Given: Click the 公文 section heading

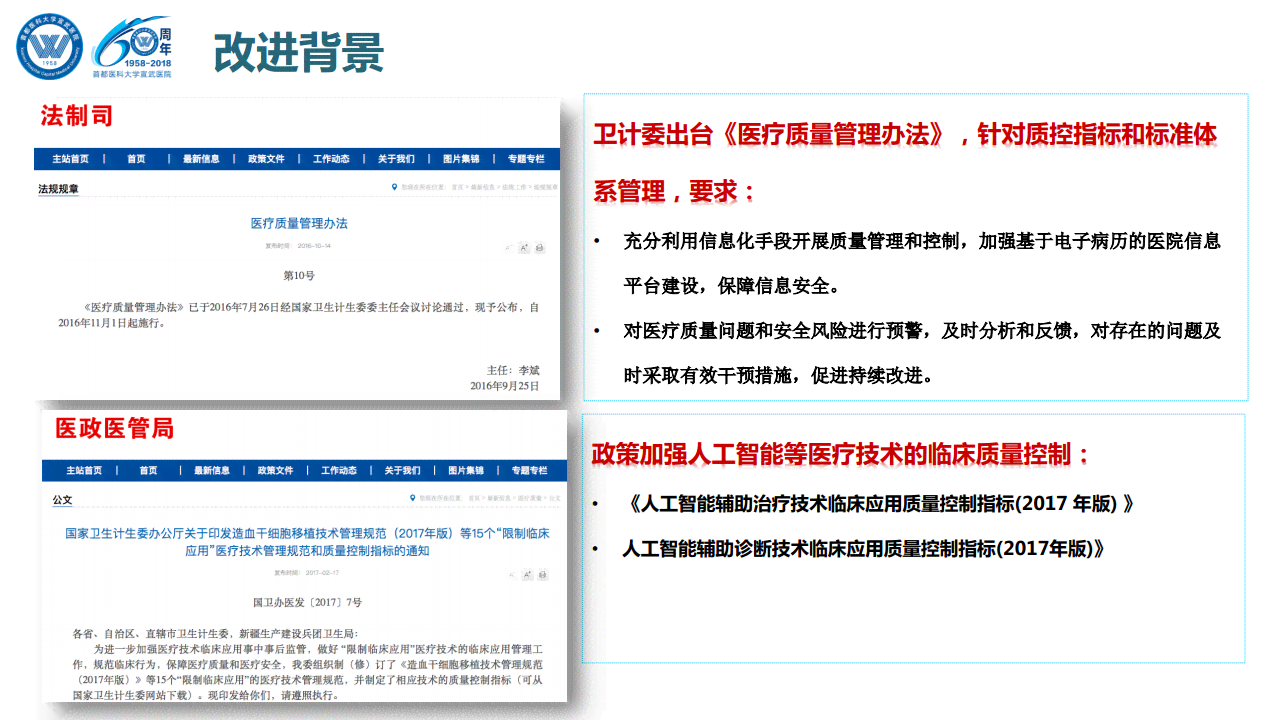Looking at the screenshot, I should tap(62, 499).
